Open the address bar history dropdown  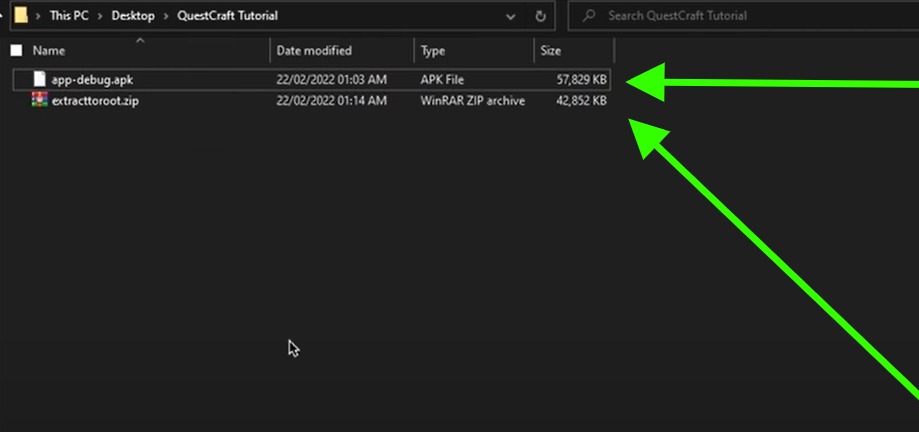[510, 16]
